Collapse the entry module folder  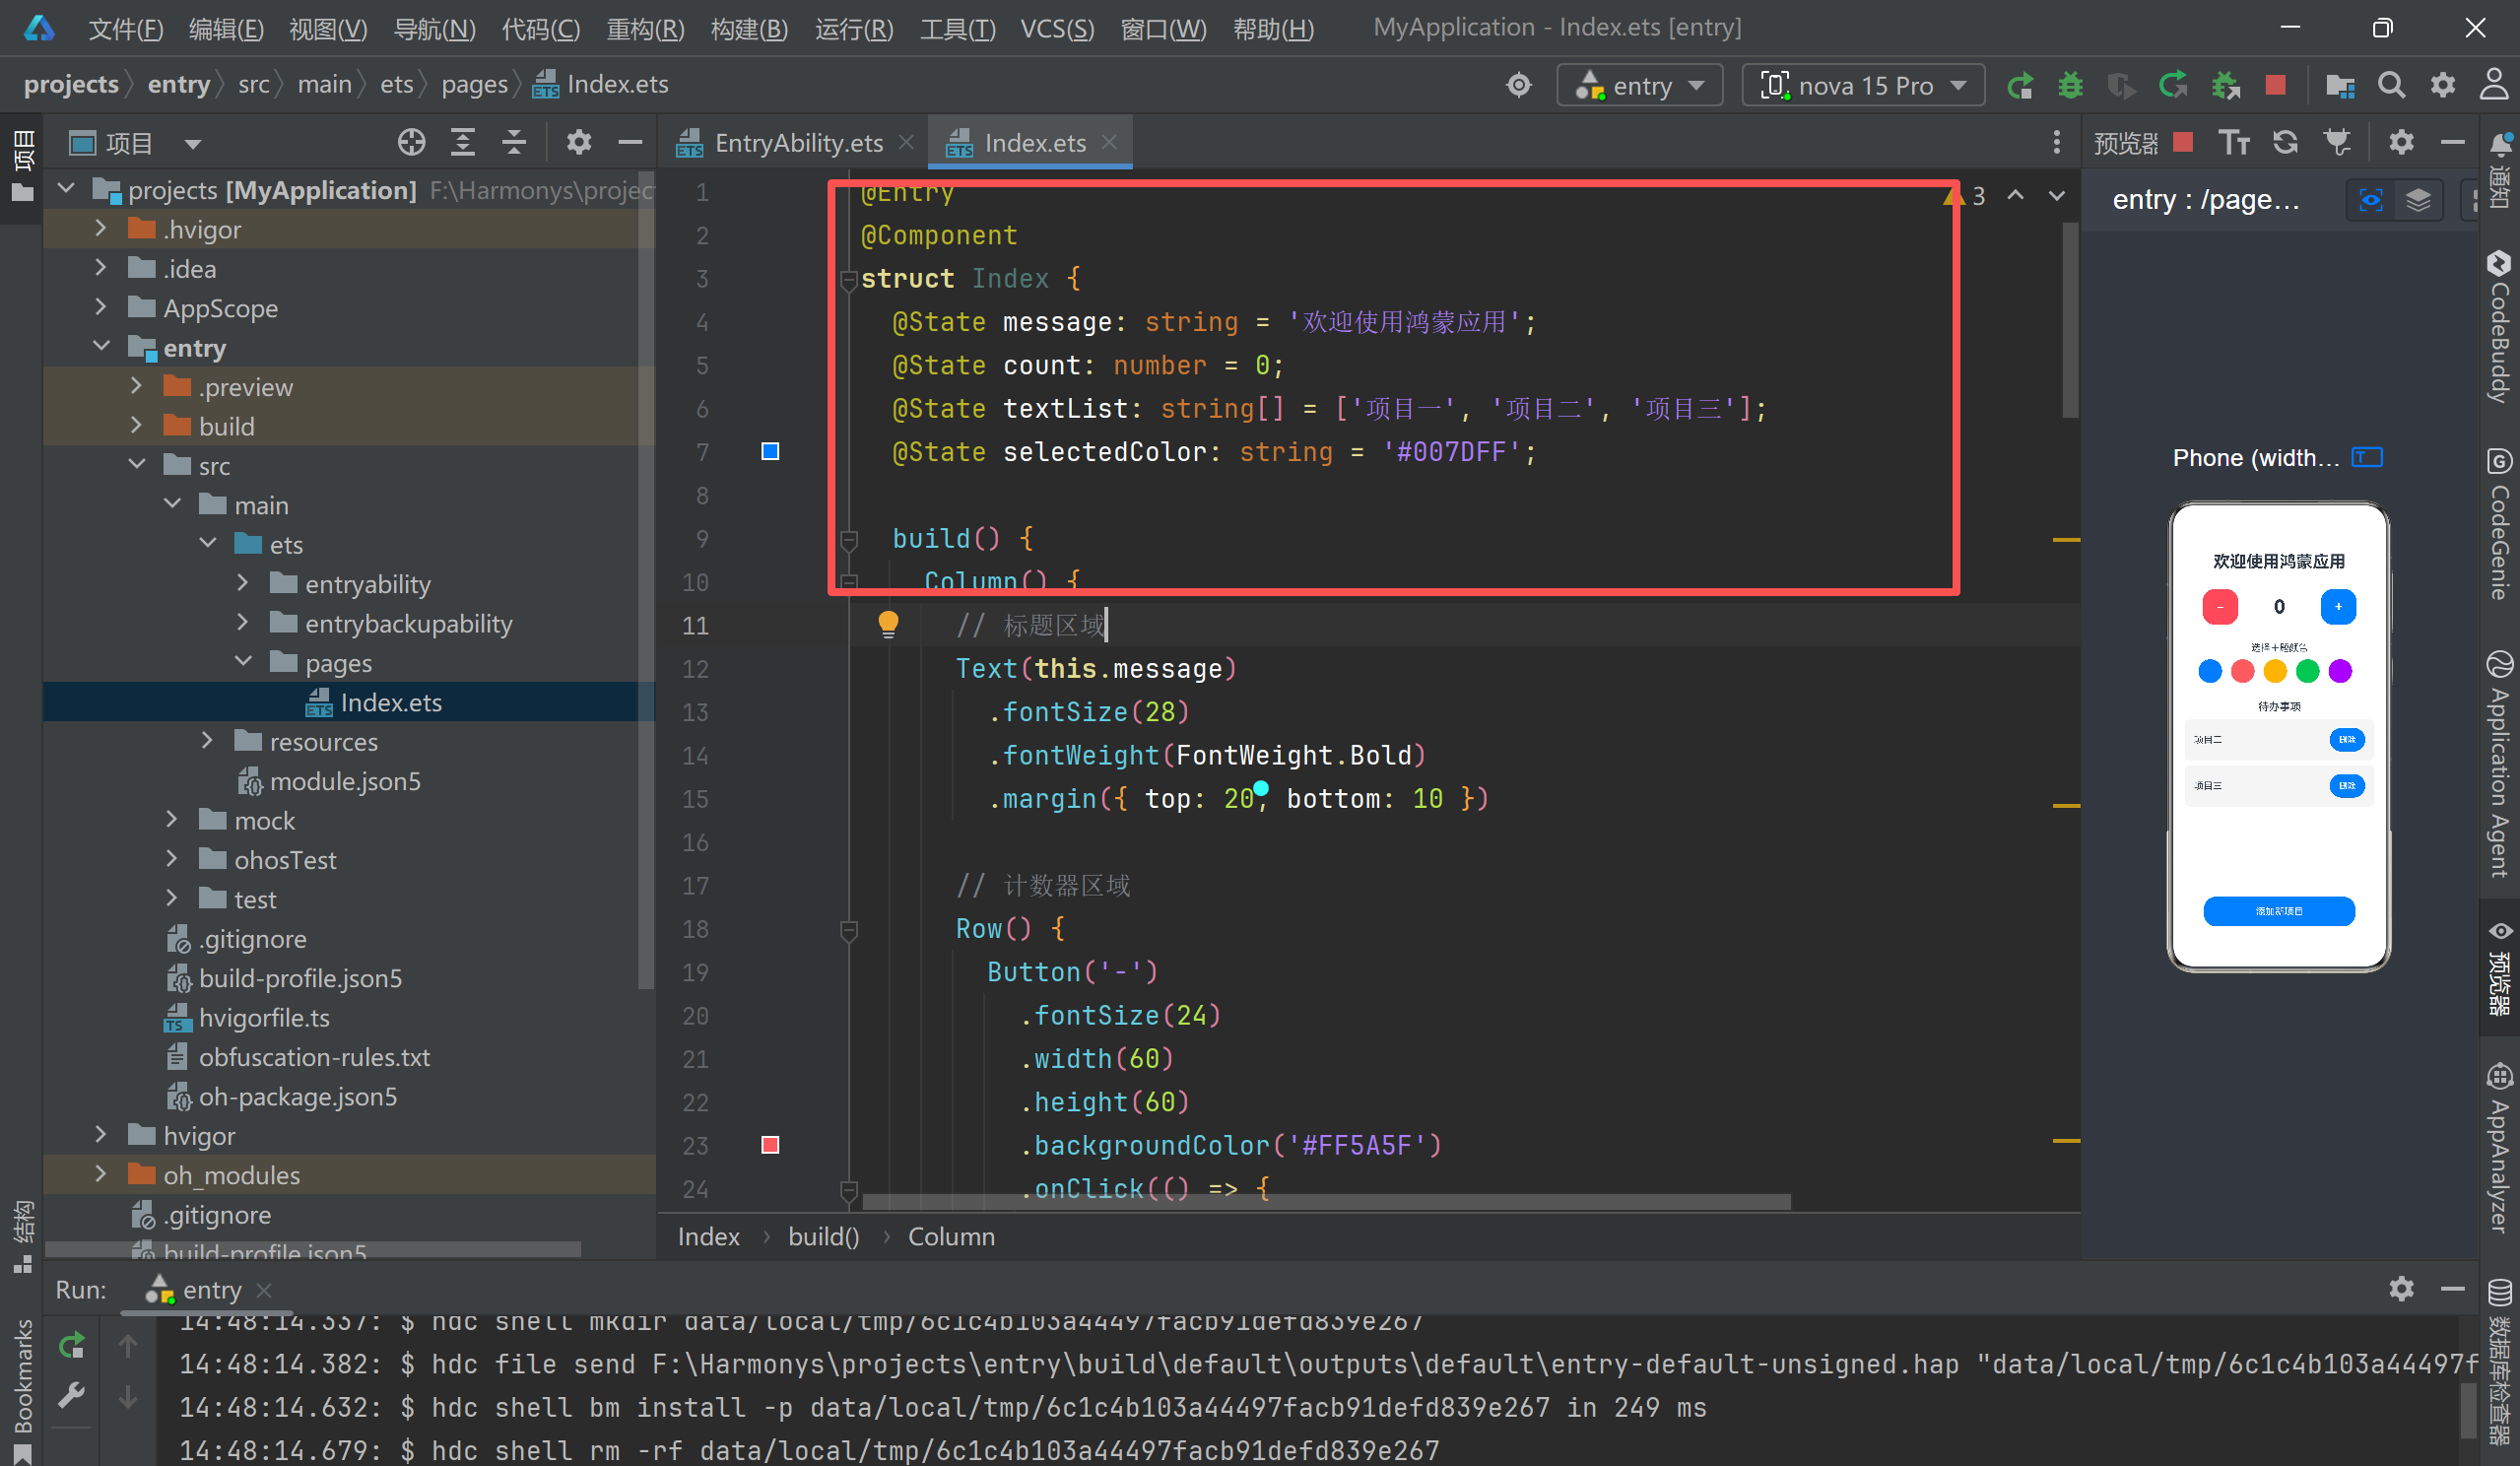[100, 347]
